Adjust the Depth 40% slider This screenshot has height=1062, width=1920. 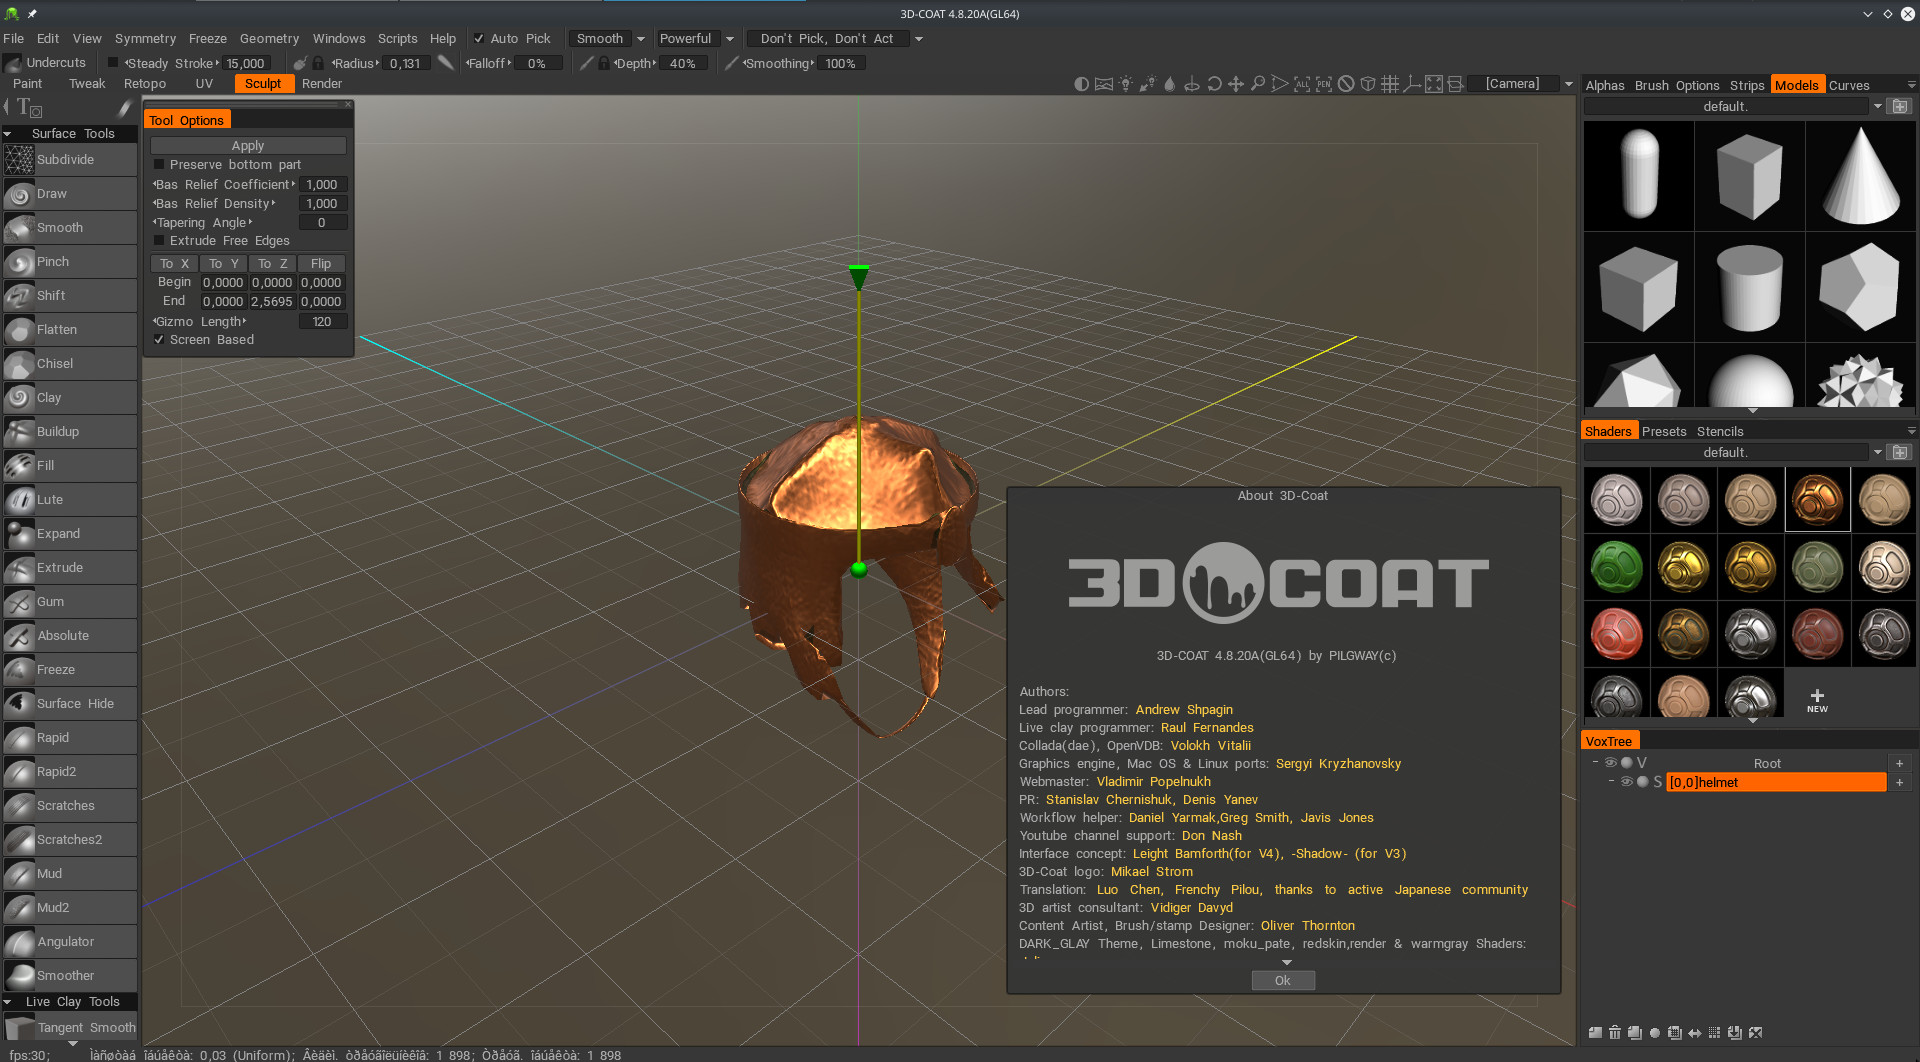click(x=683, y=63)
